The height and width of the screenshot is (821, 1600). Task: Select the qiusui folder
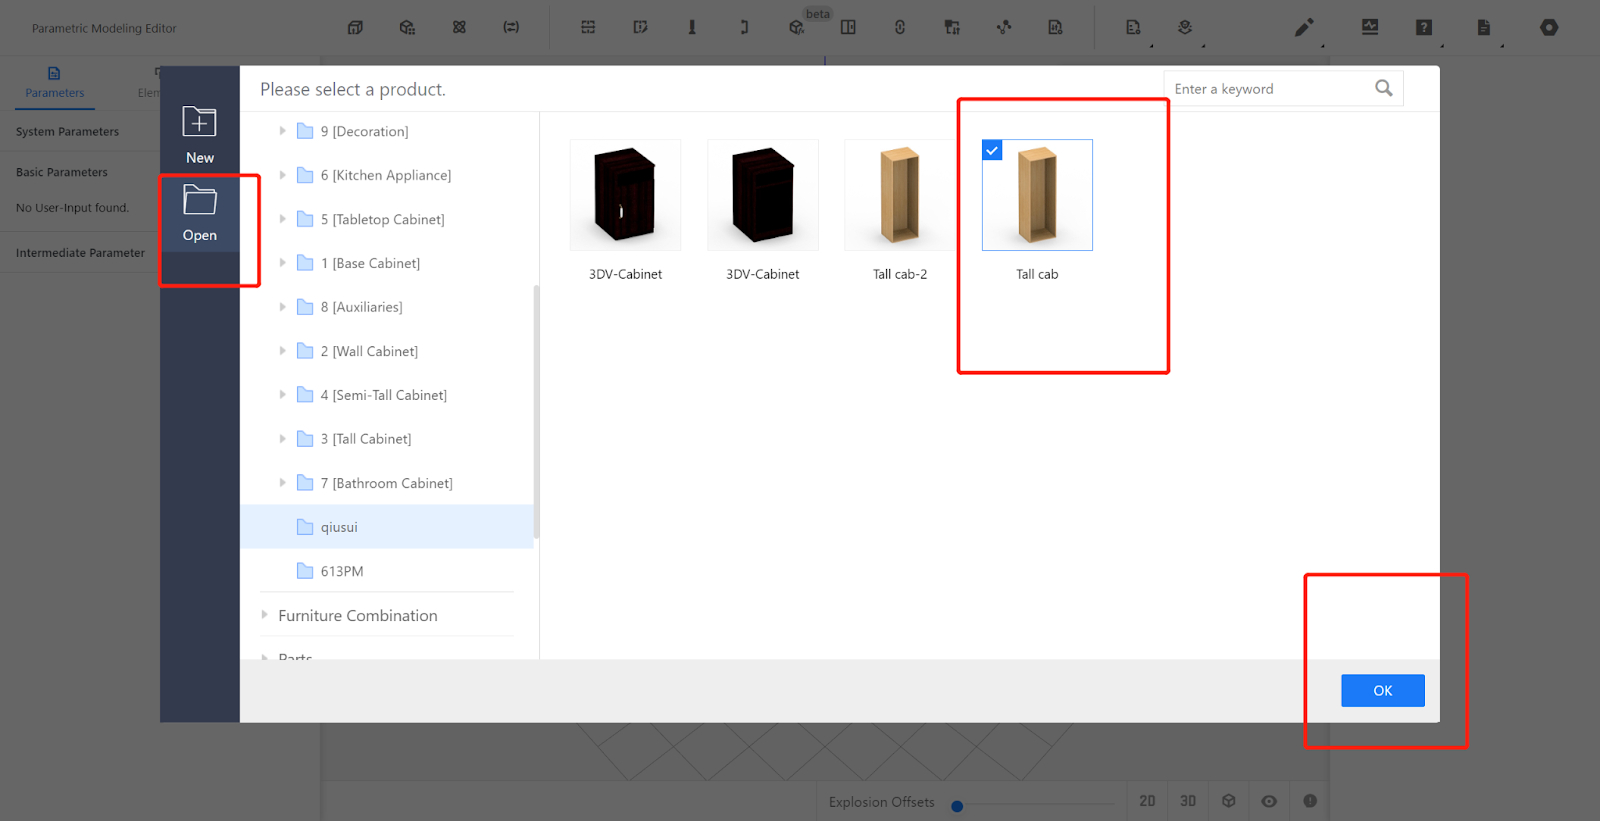coord(339,527)
